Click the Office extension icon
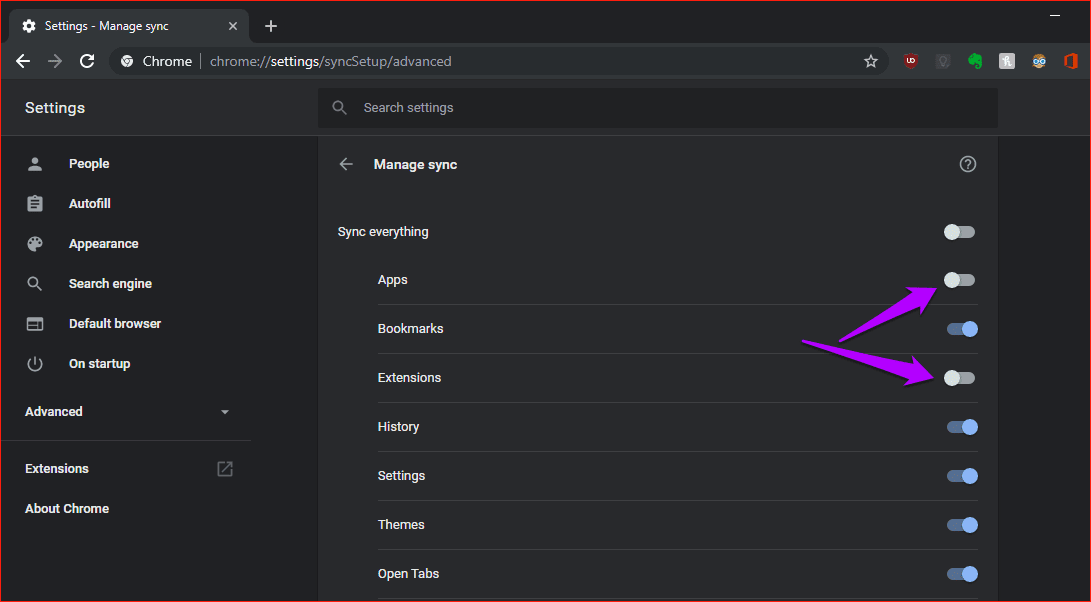This screenshot has width=1091, height=602. [x=1071, y=61]
